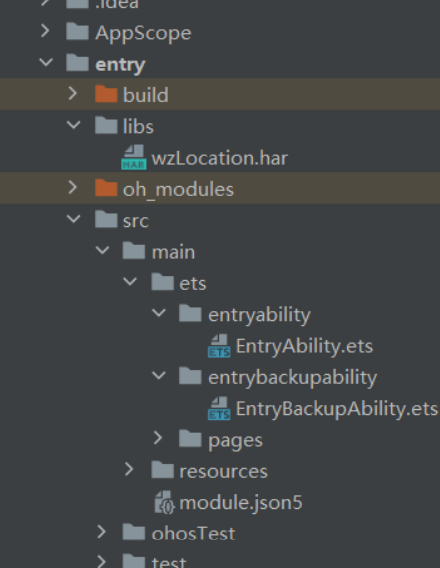This screenshot has width=440, height=568.
Task: Collapse the src folder
Action: click(x=74, y=219)
